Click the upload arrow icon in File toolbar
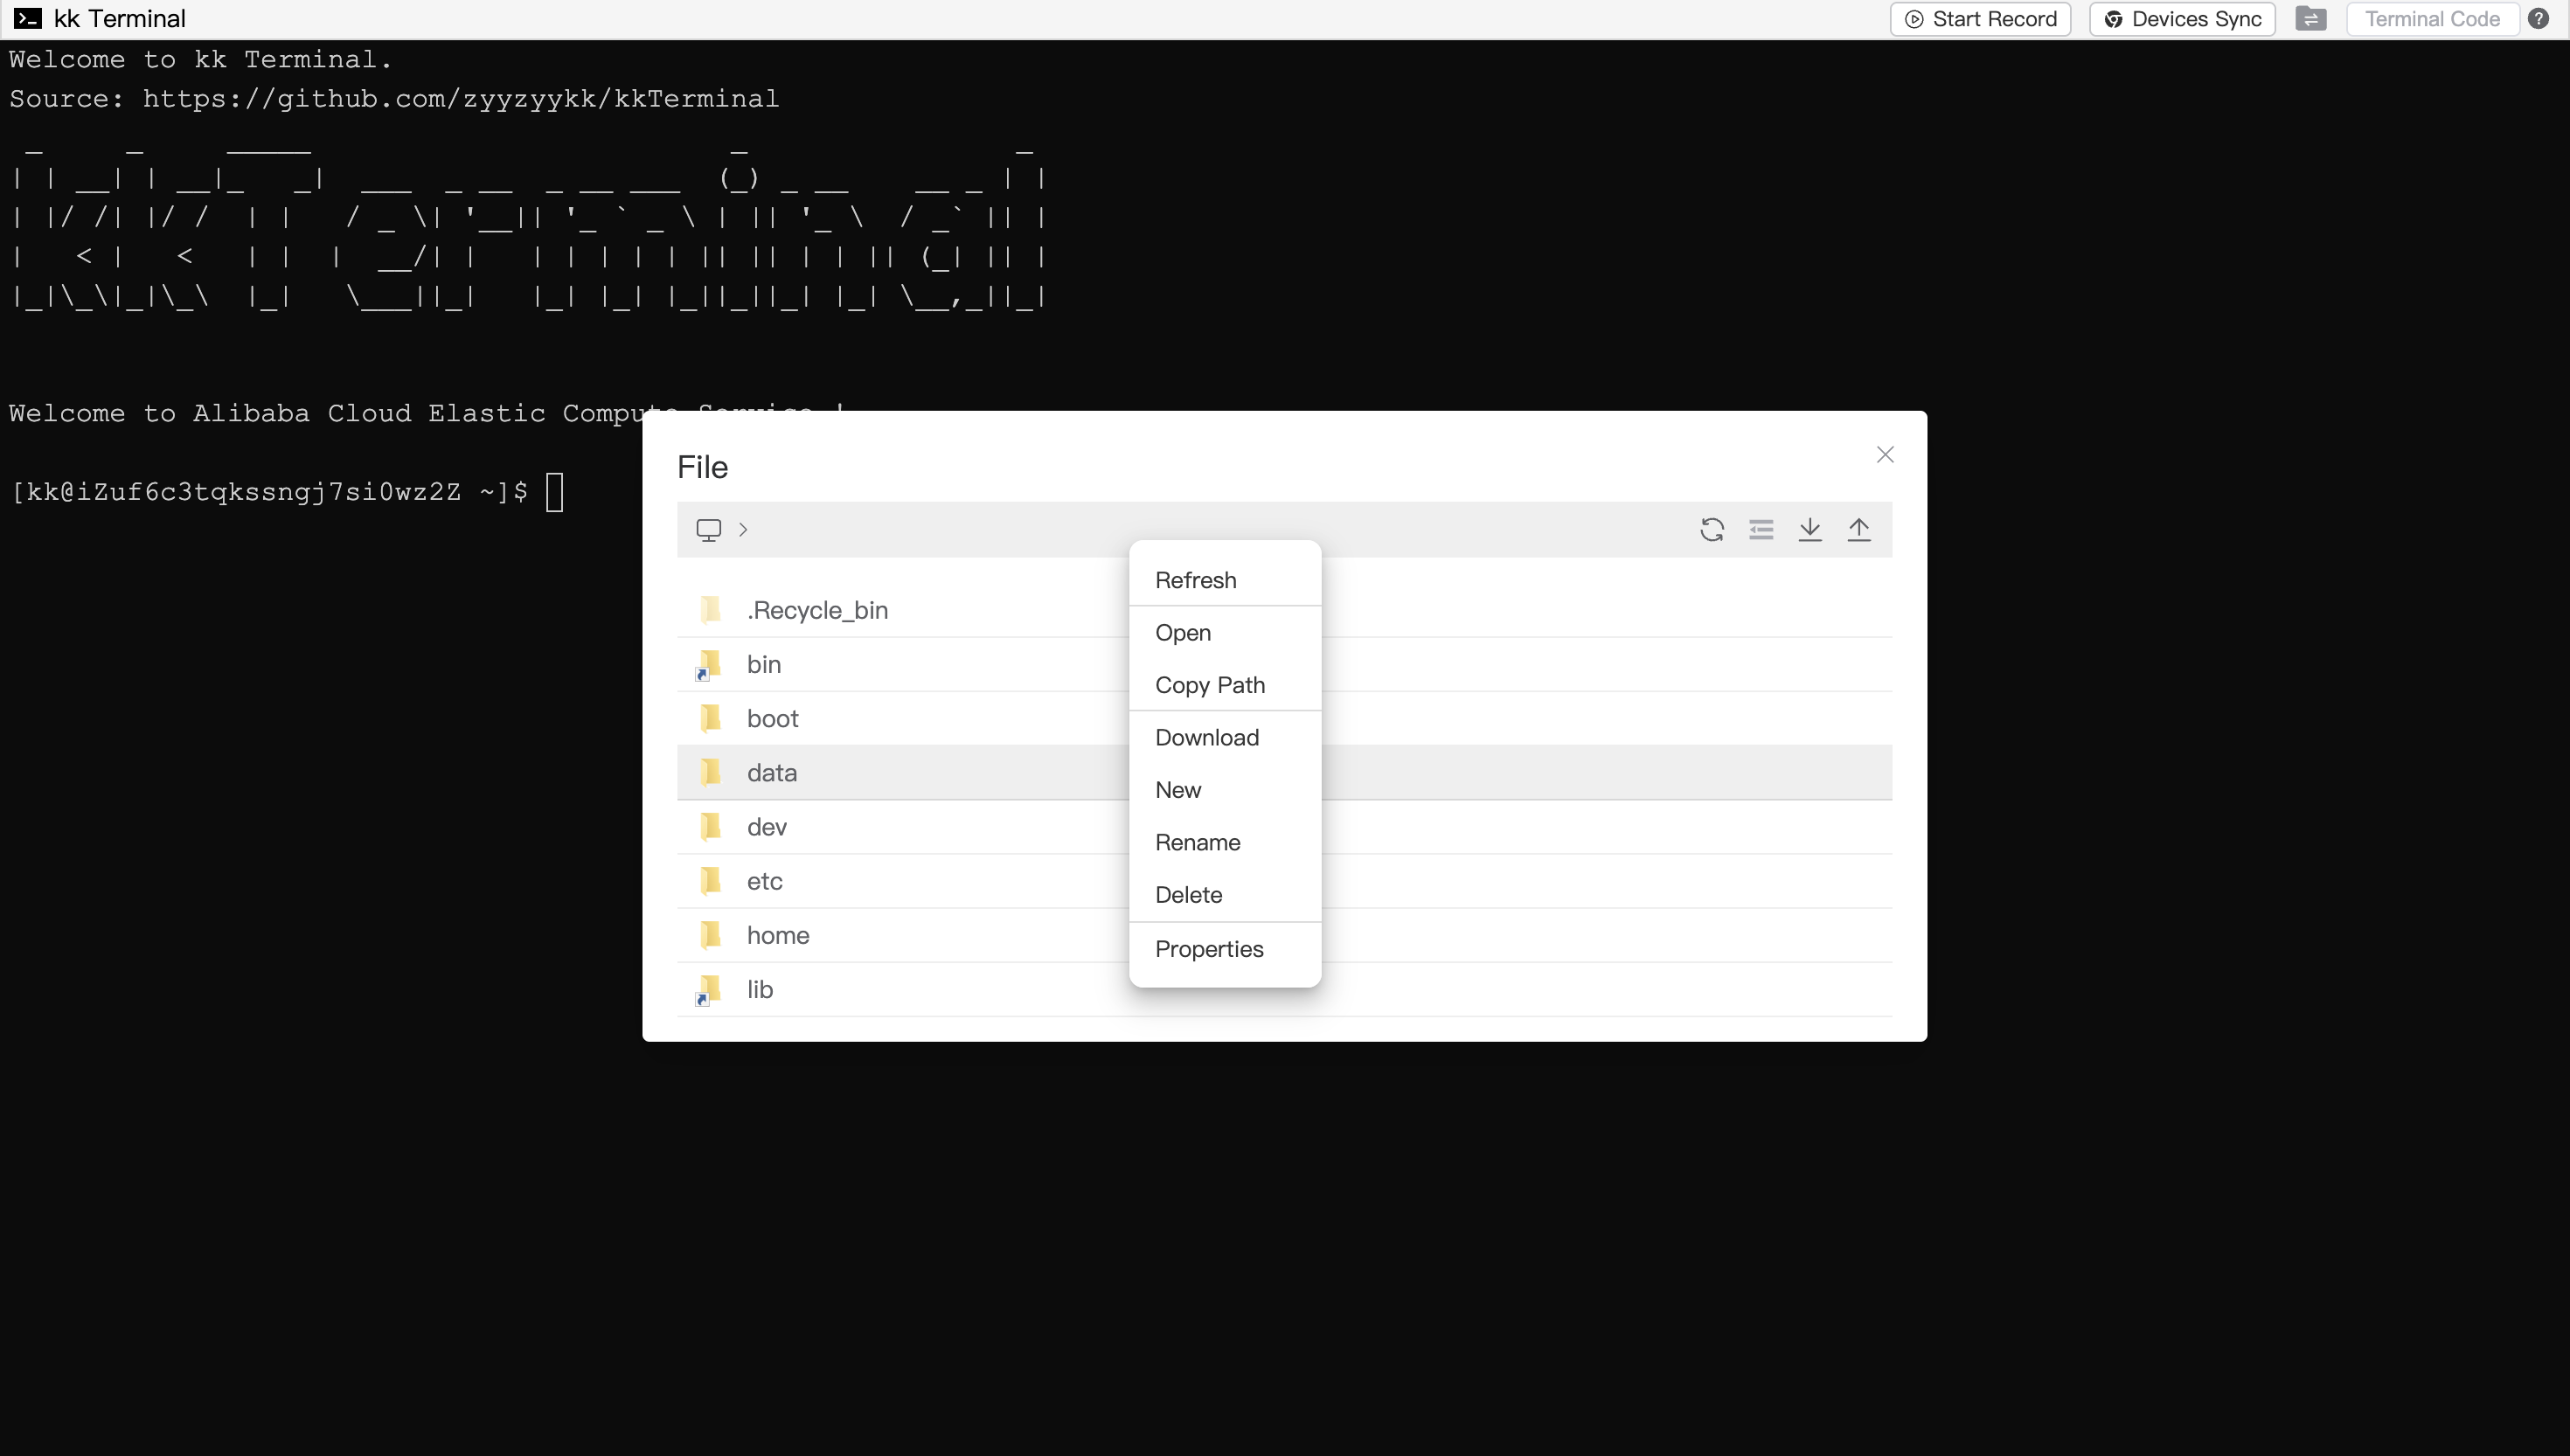This screenshot has width=2570, height=1456. point(1859,529)
